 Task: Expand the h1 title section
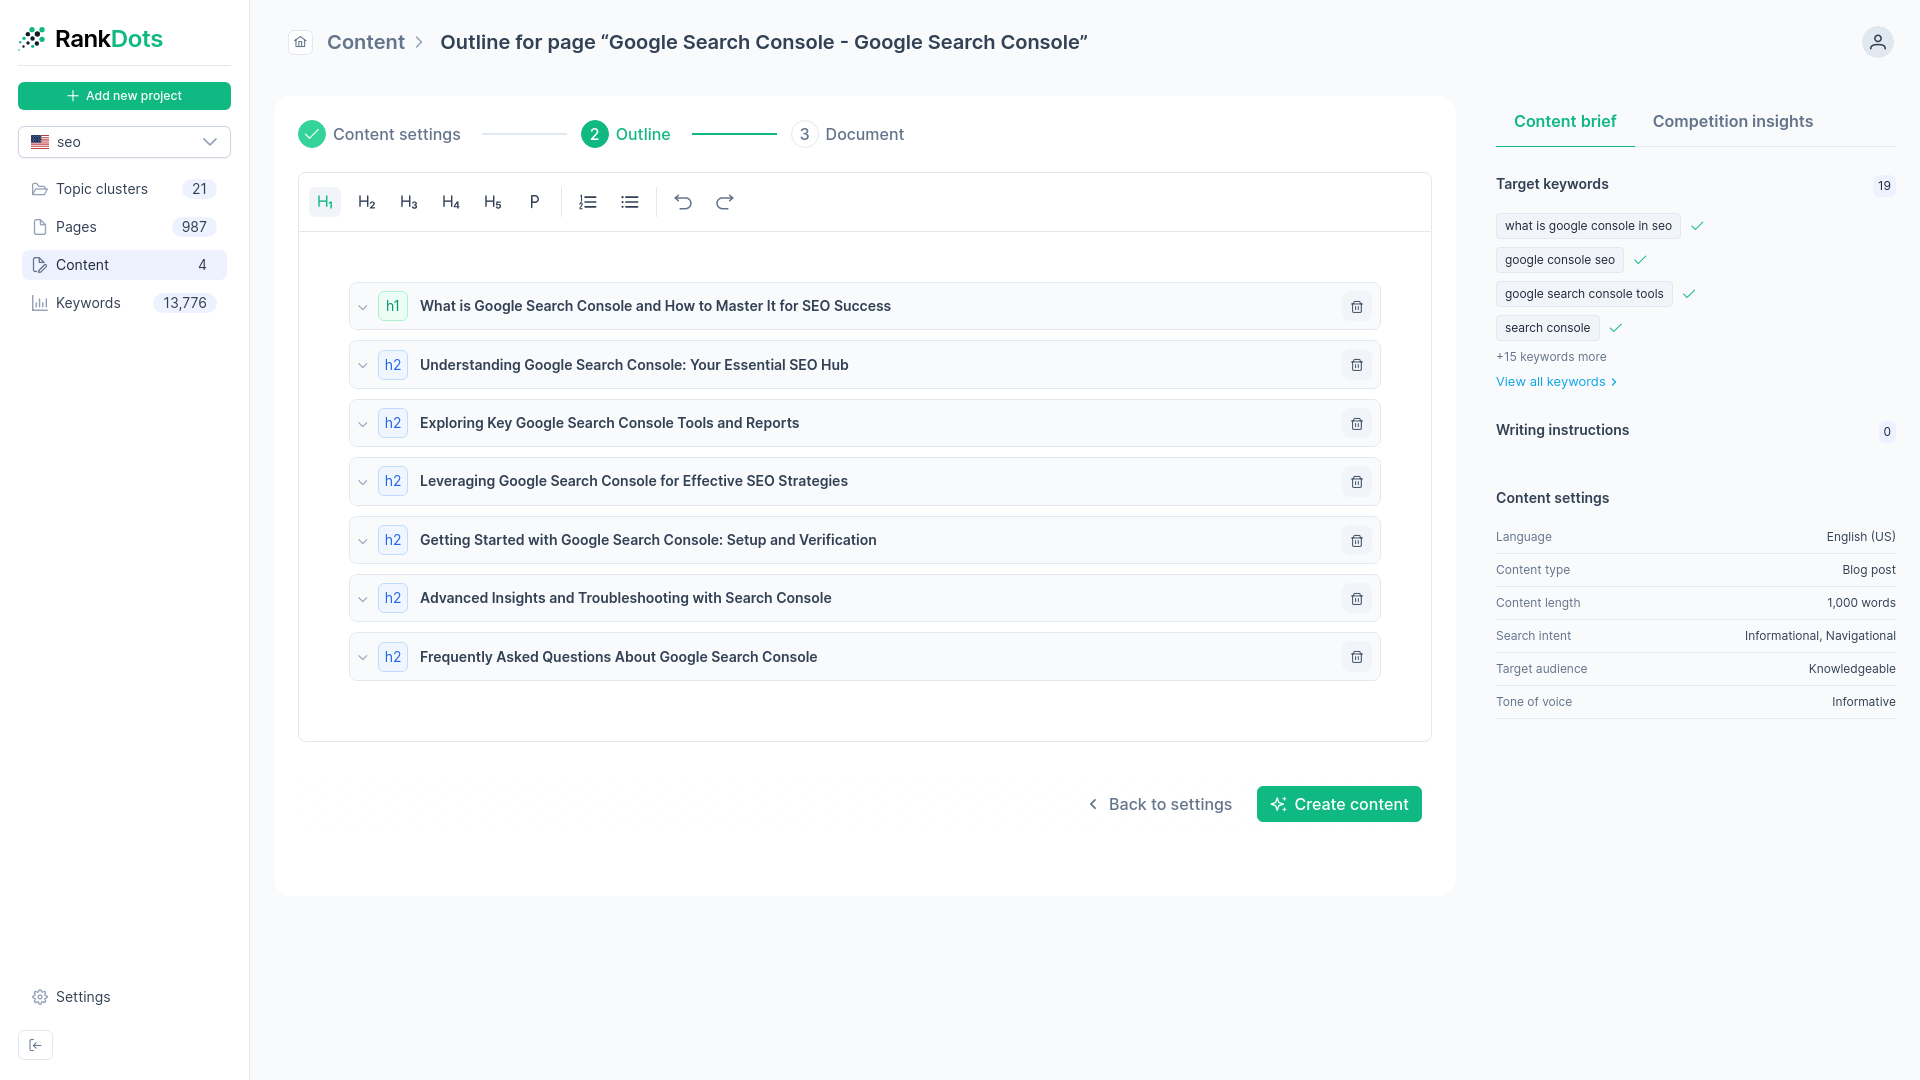pyautogui.click(x=363, y=306)
